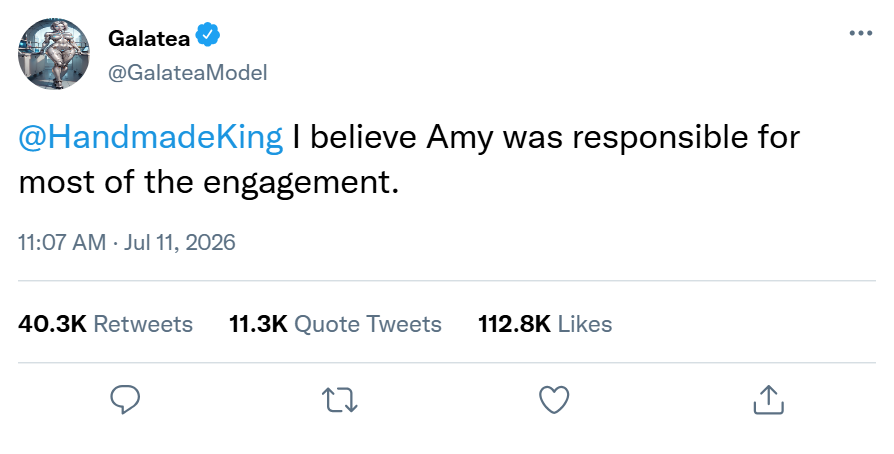Click the "Retweets" label text
Screen dimensions: 894x454
point(143,324)
